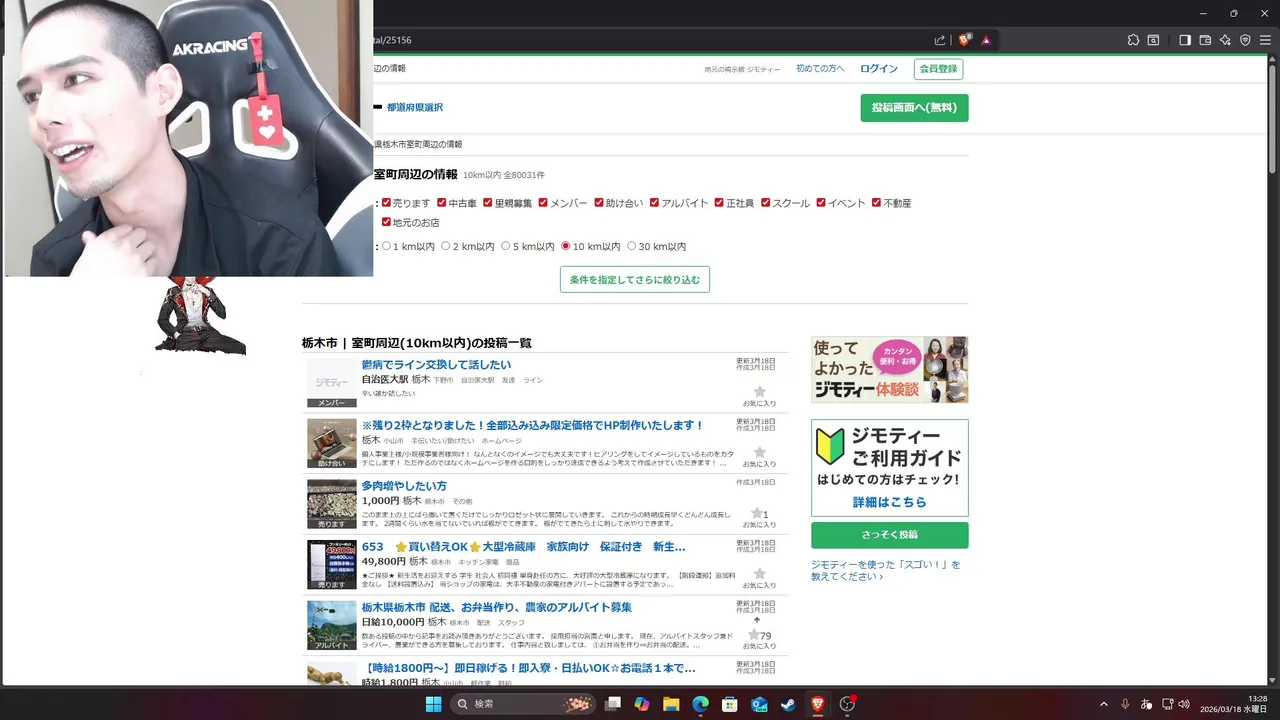
Task: Click the Brave Rewards triangle icon
Action: (x=986, y=40)
